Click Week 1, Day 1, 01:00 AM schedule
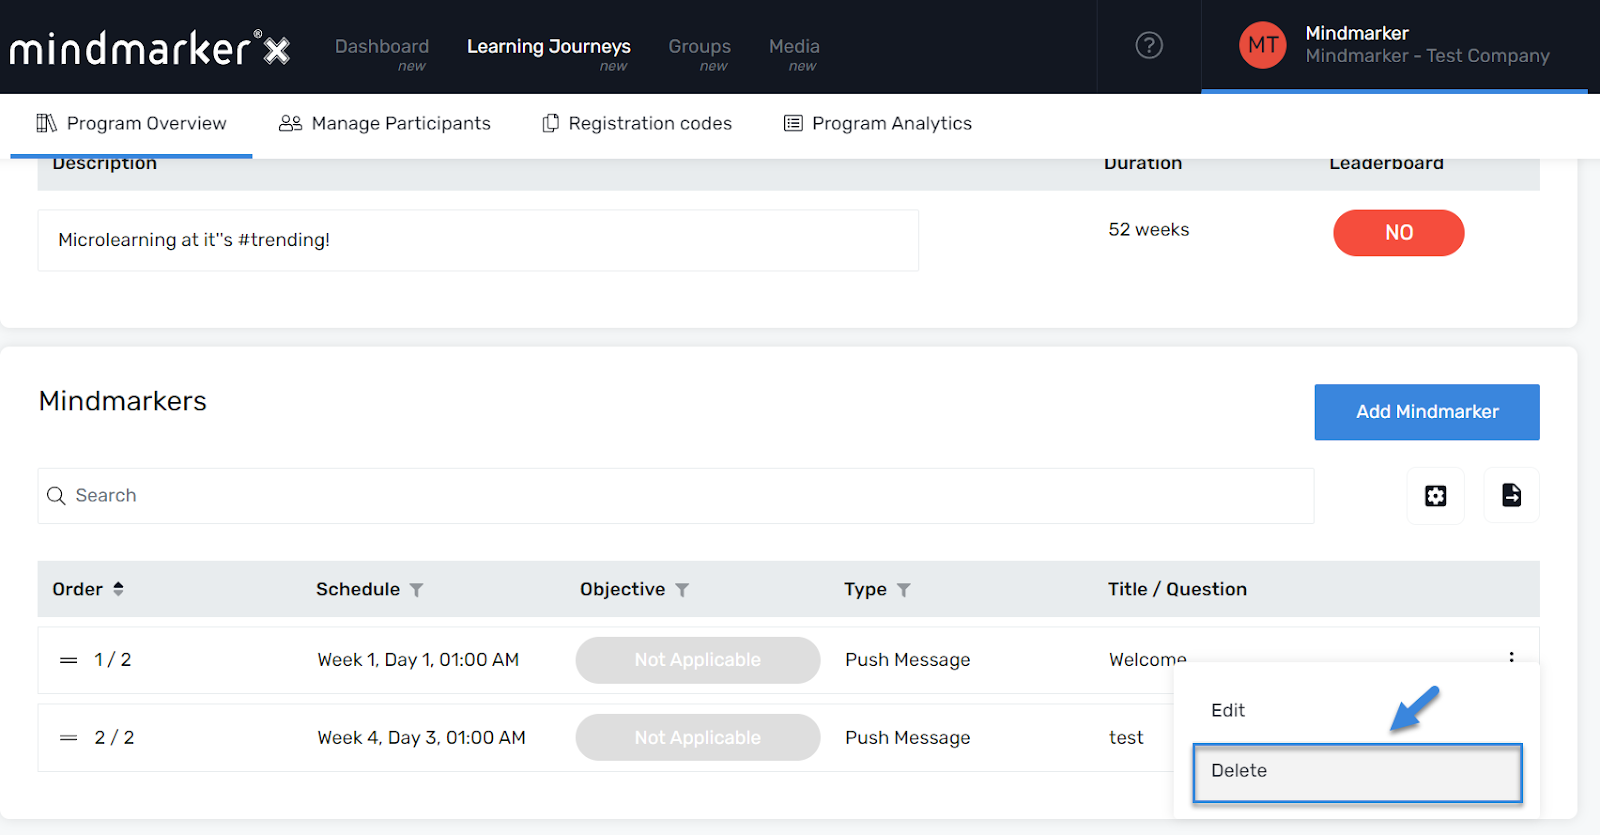Viewport: 1600px width, 835px height. tap(418, 660)
